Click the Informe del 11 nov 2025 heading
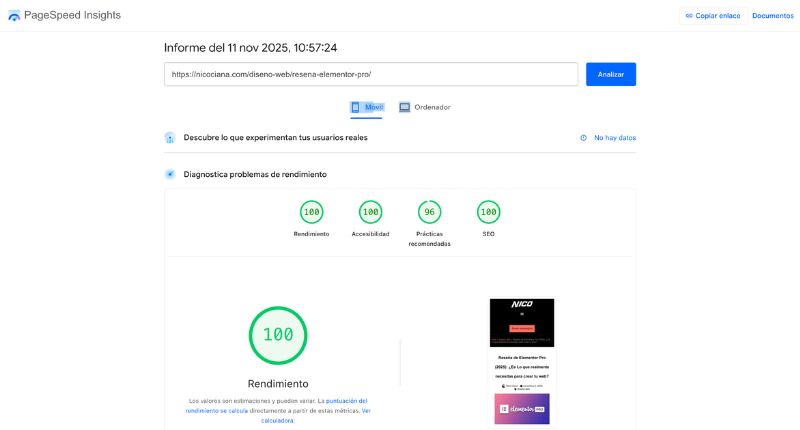This screenshot has height=430, width=800. coord(250,48)
